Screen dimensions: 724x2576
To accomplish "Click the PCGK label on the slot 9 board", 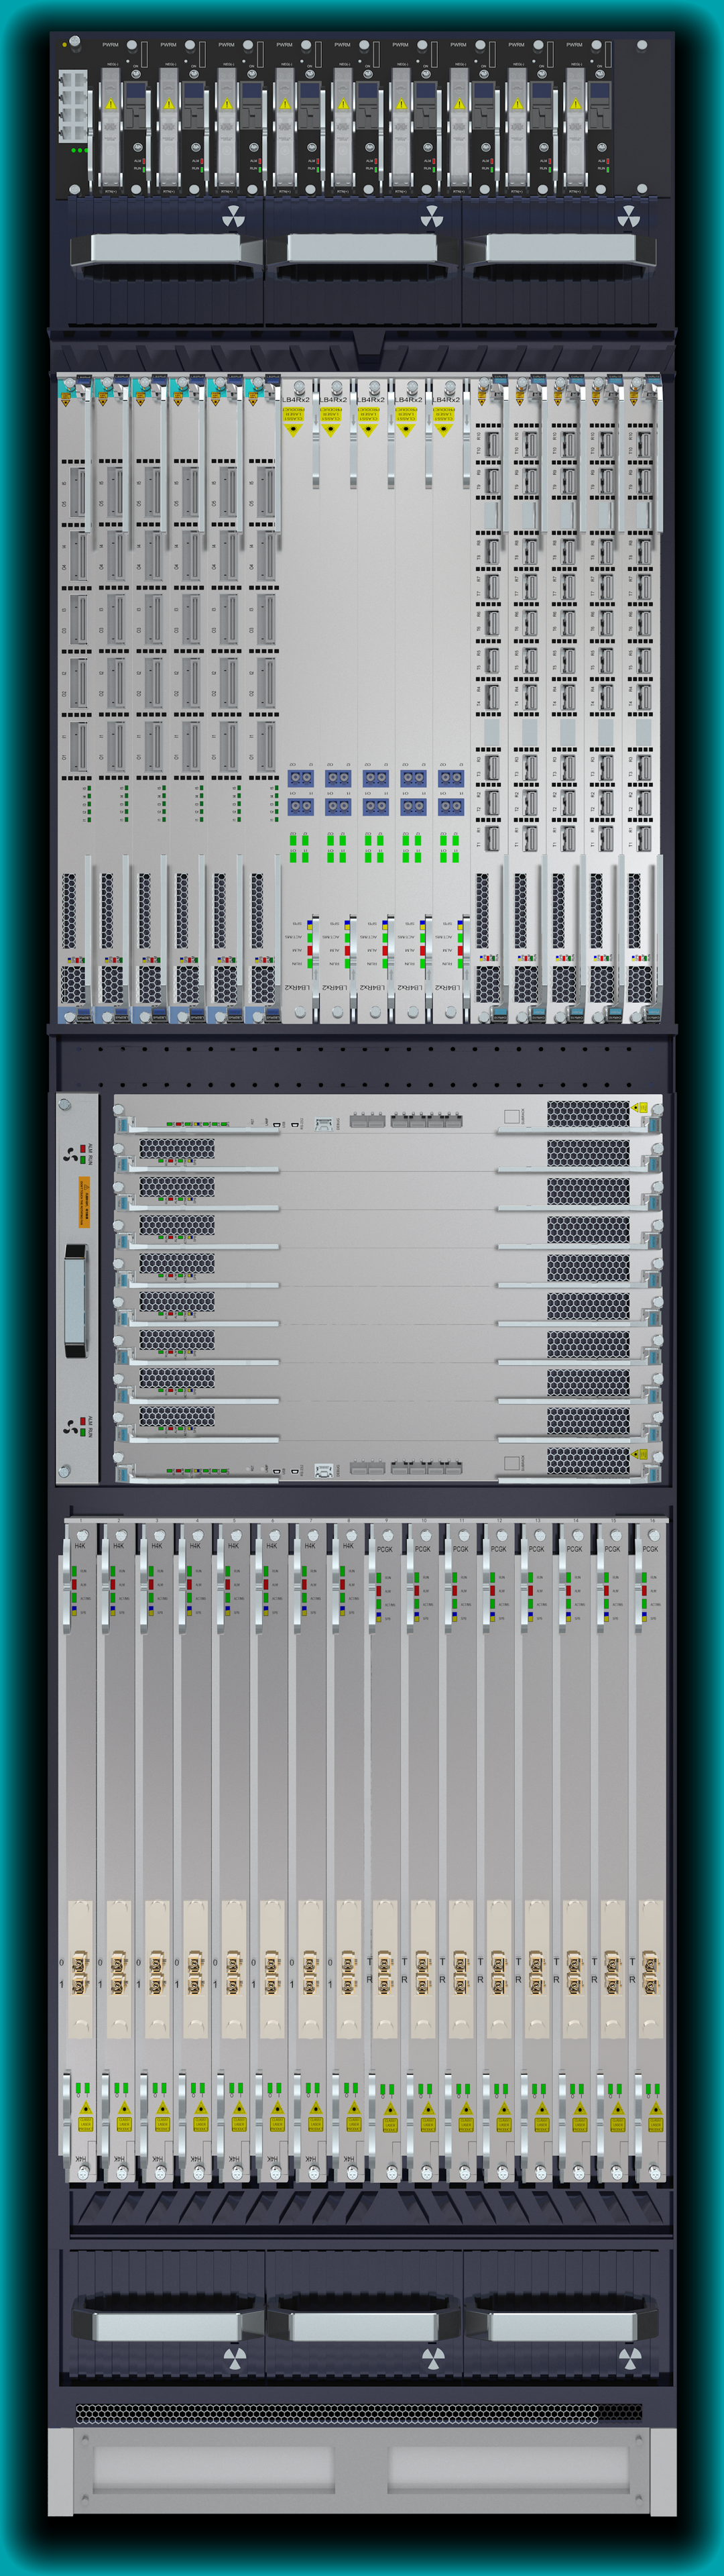I will (x=385, y=1549).
